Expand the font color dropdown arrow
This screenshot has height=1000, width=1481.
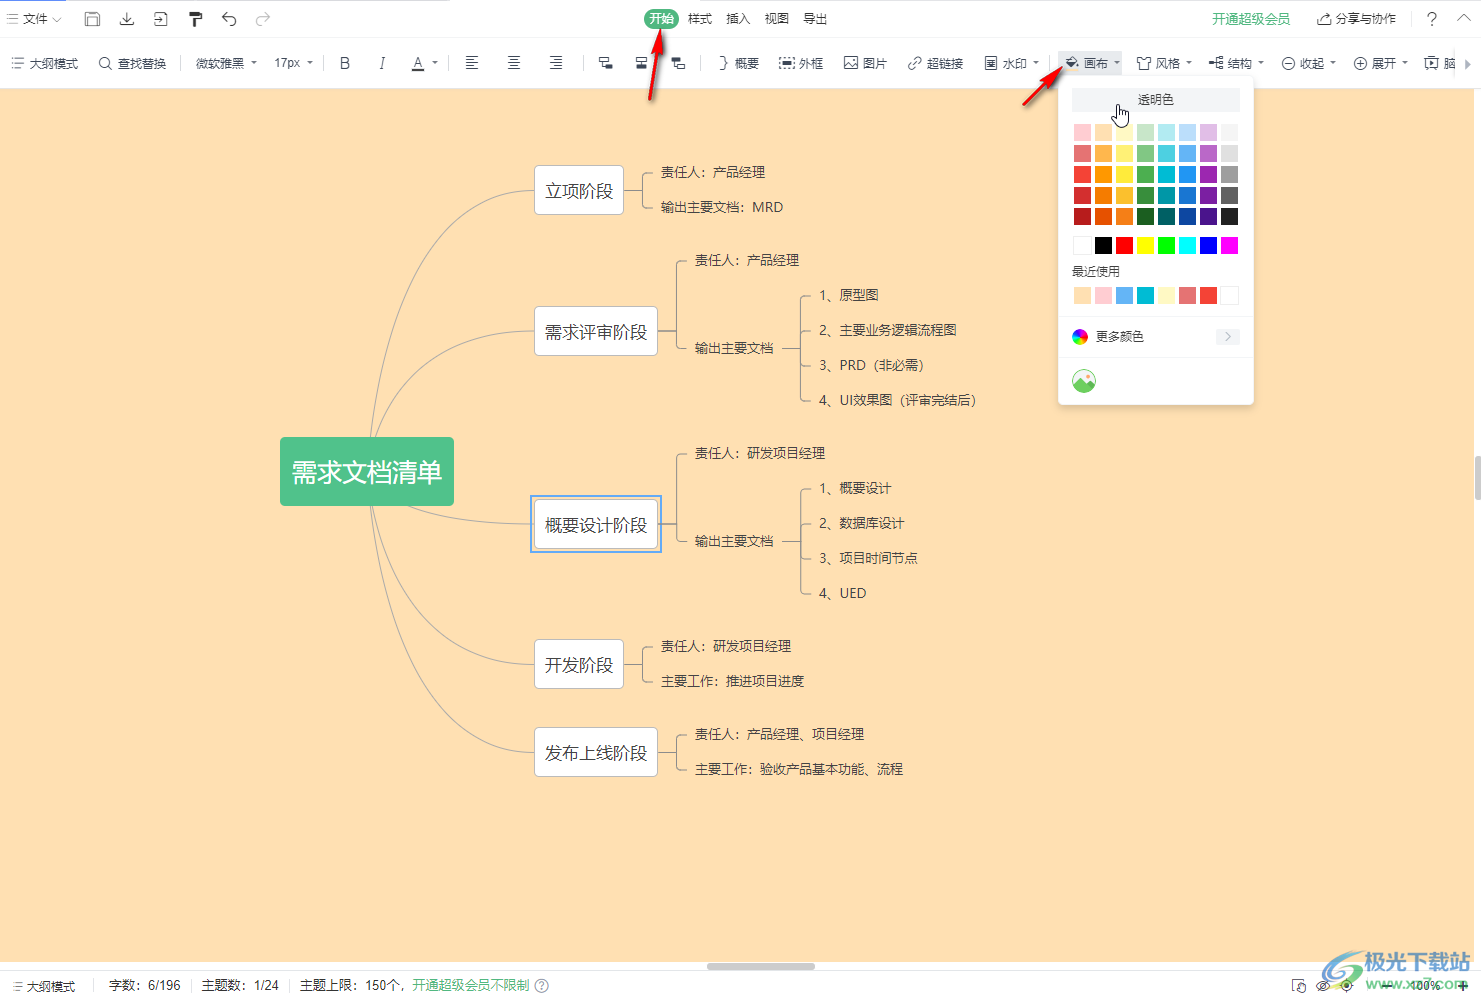(x=435, y=63)
